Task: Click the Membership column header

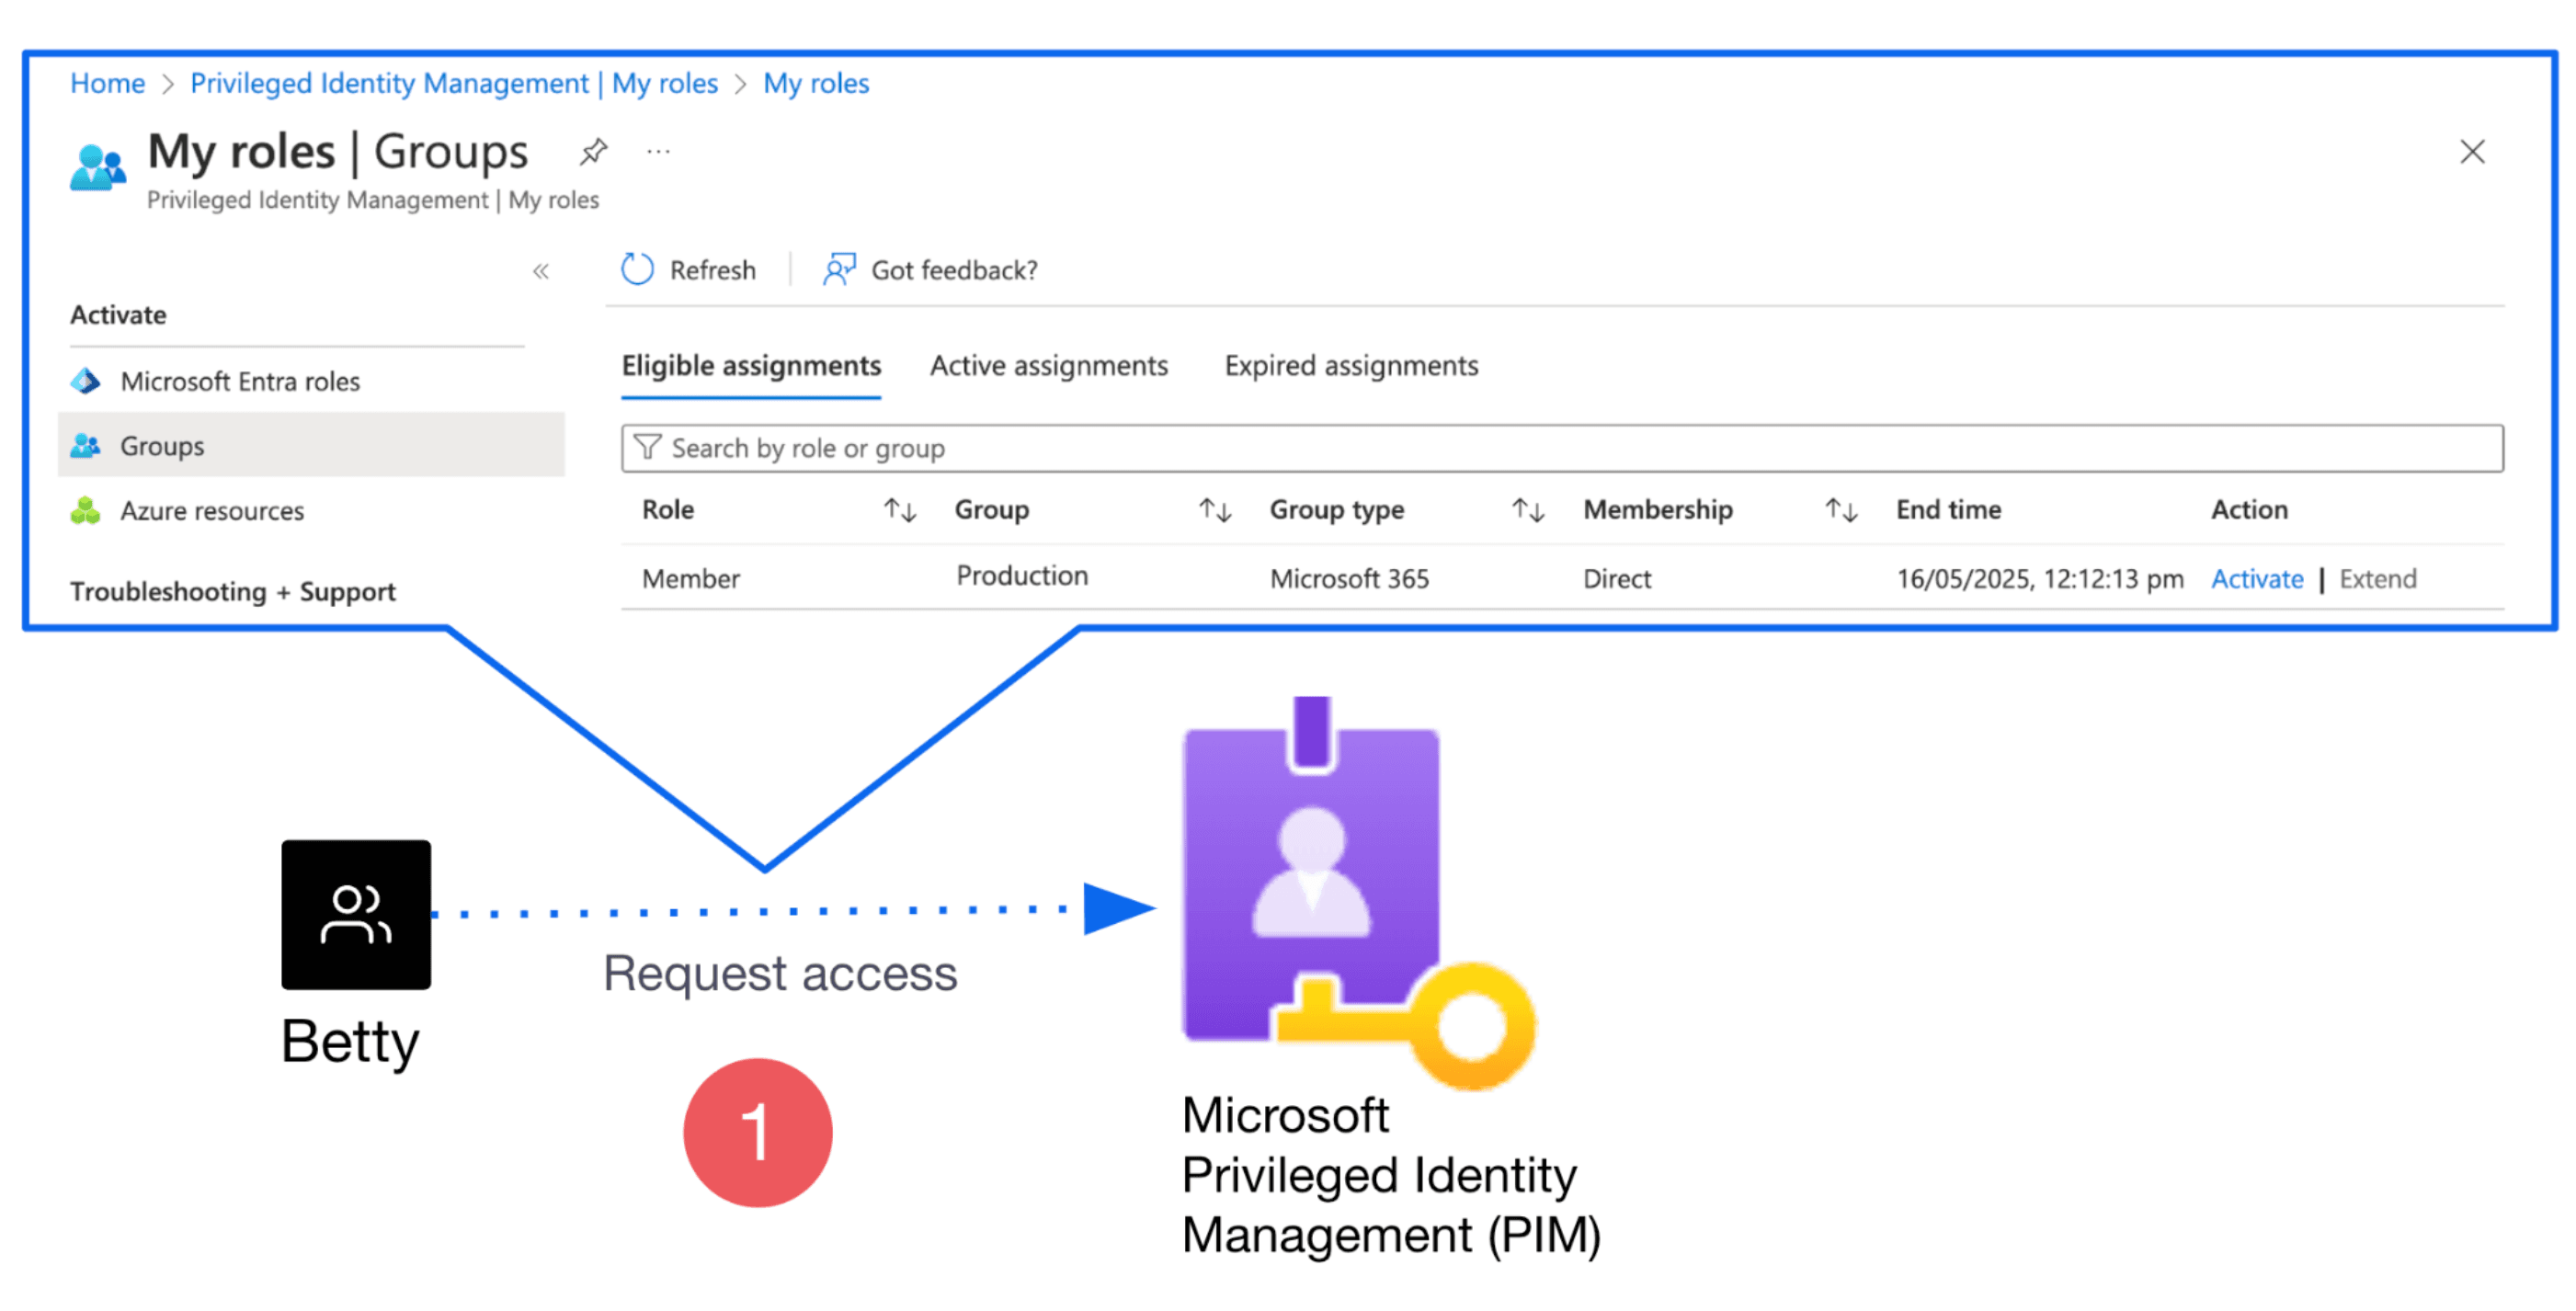Action: 1657,510
